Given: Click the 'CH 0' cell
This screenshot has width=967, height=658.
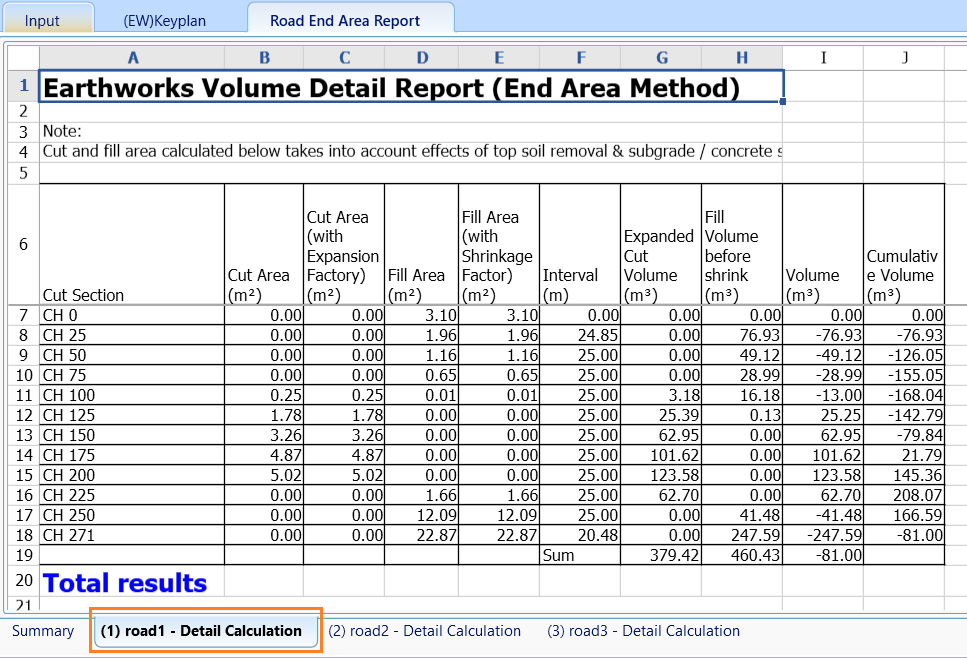Looking at the screenshot, I should point(132,315).
